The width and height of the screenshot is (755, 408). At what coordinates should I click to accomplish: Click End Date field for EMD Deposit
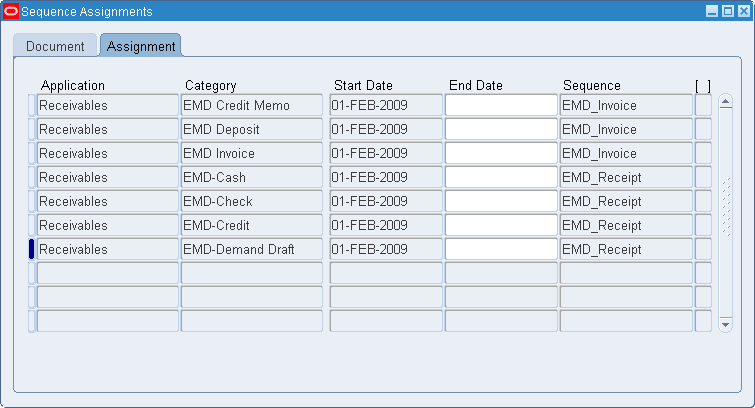click(501, 129)
